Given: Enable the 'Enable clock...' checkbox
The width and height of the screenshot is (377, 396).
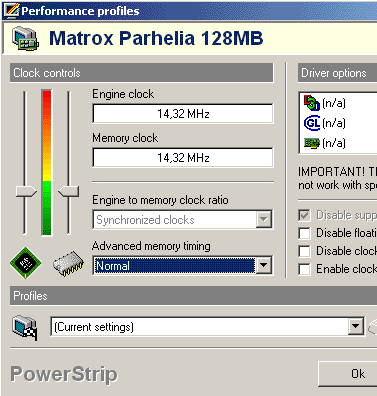Looking at the screenshot, I should coord(304,269).
